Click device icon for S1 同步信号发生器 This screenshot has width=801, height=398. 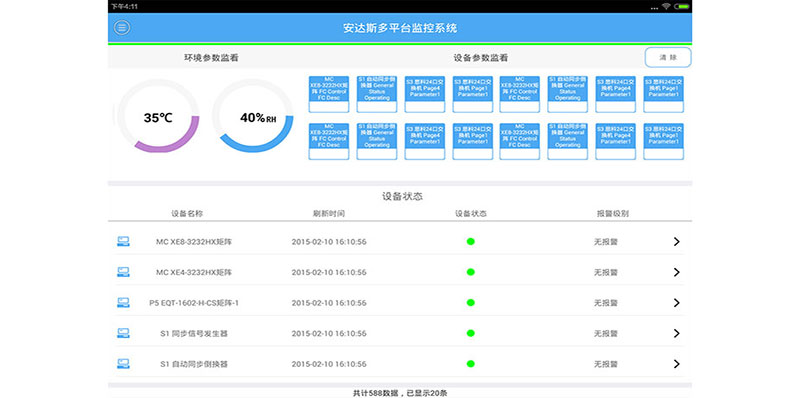123,333
